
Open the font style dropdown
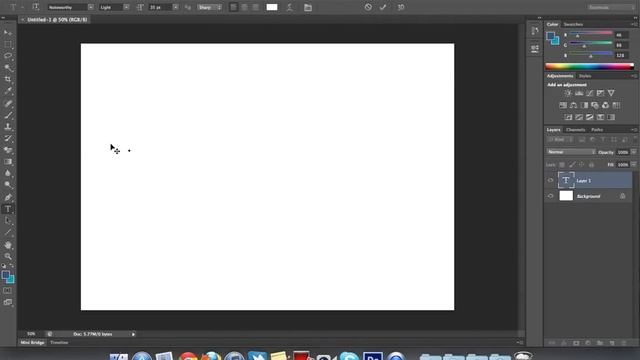(126, 7)
